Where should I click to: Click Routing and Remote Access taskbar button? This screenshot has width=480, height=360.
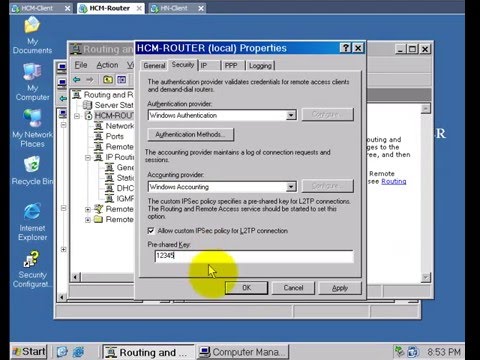tap(148, 352)
